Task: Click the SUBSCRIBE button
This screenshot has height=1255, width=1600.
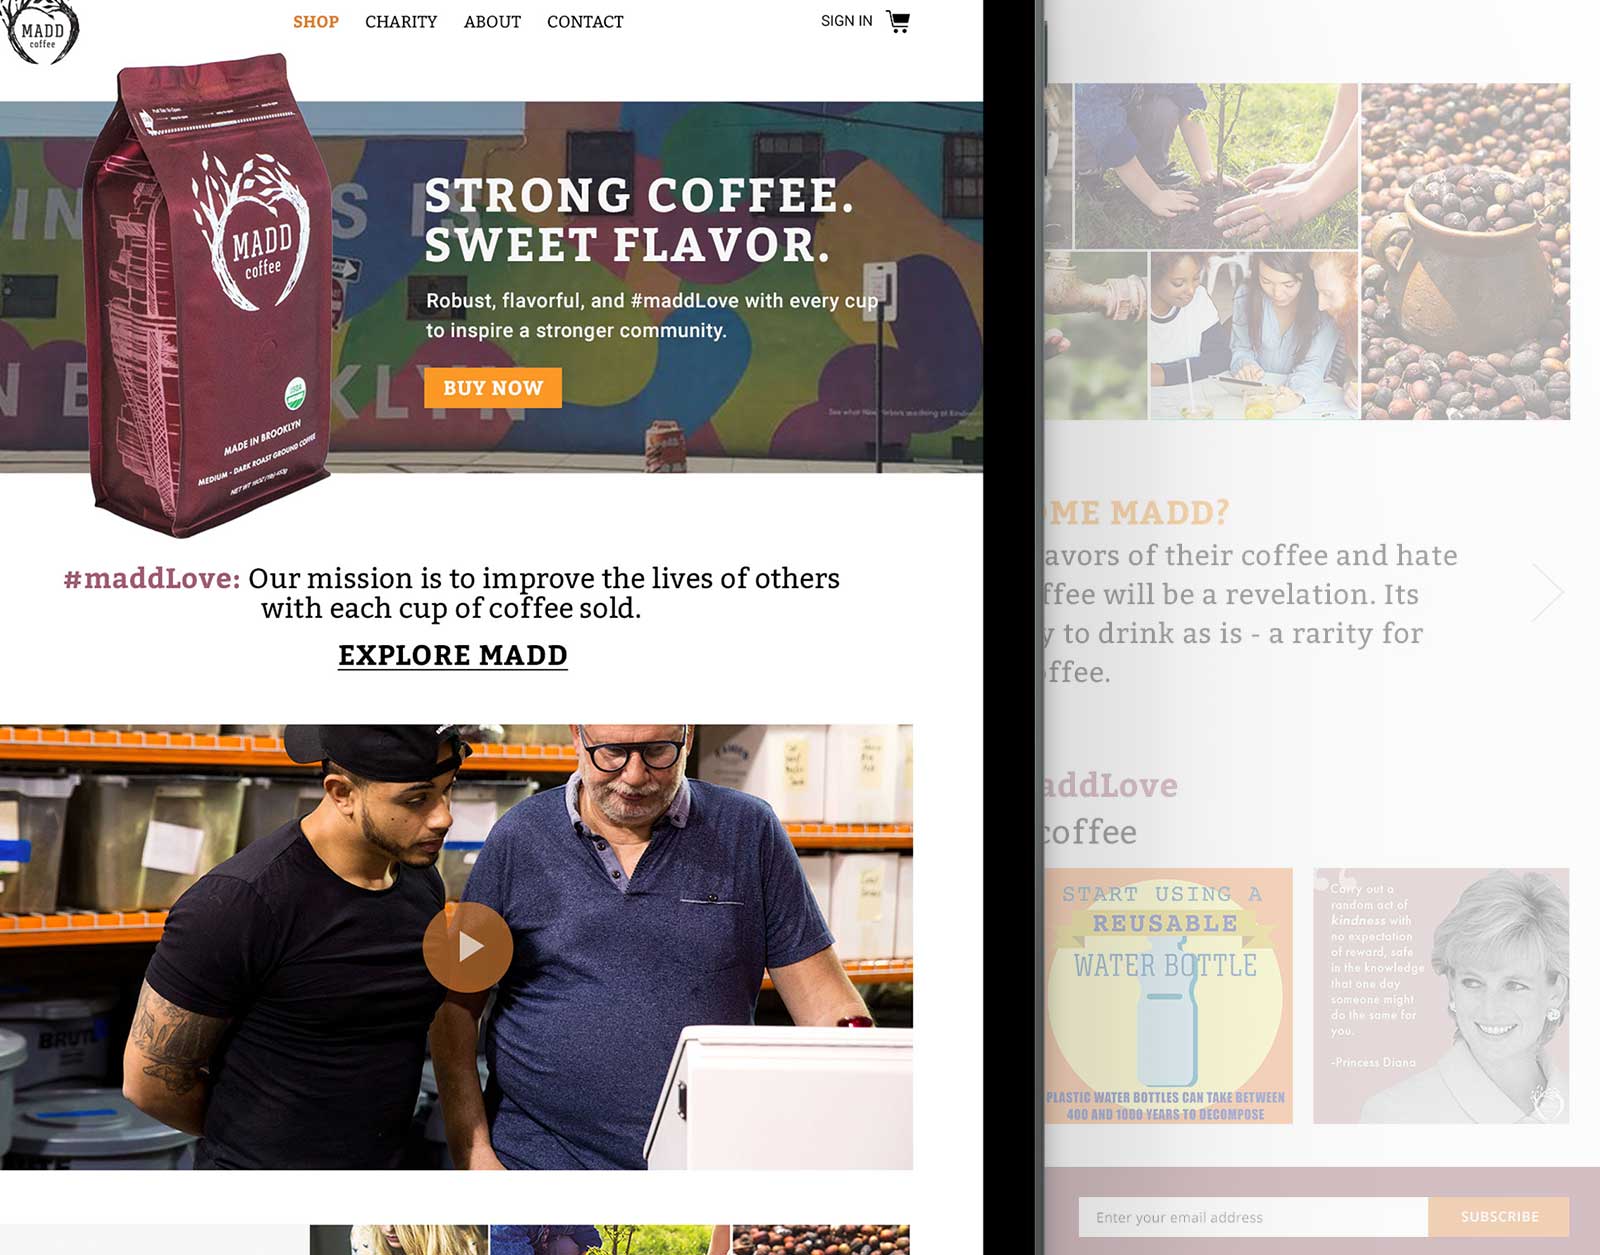Action: pos(1499,1217)
